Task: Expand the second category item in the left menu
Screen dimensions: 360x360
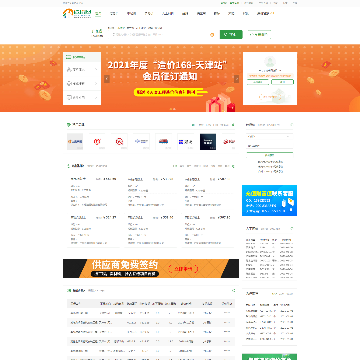Action: click(x=82, y=83)
